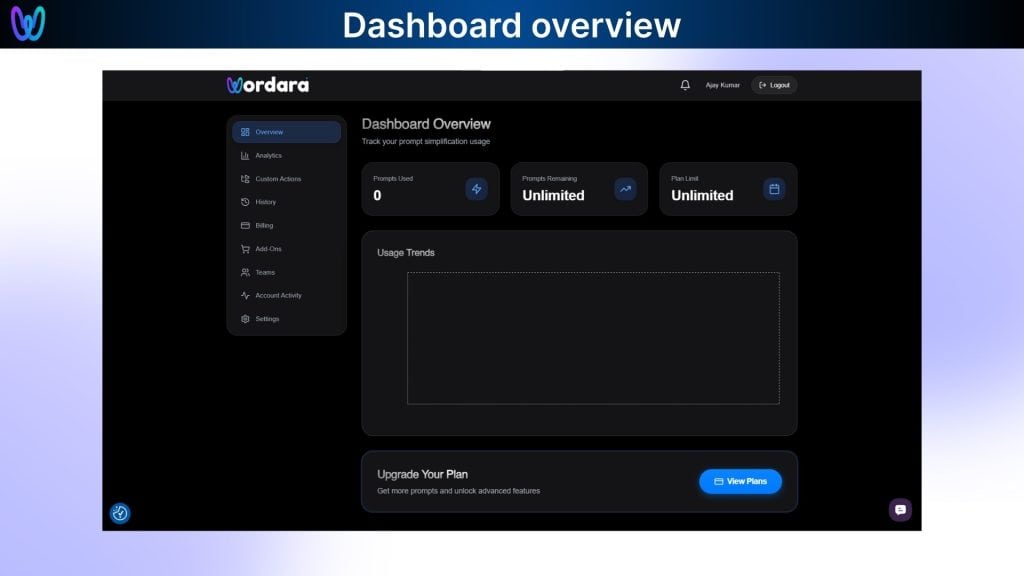Open Billing via the card icon
1024x576 pixels.
245,225
